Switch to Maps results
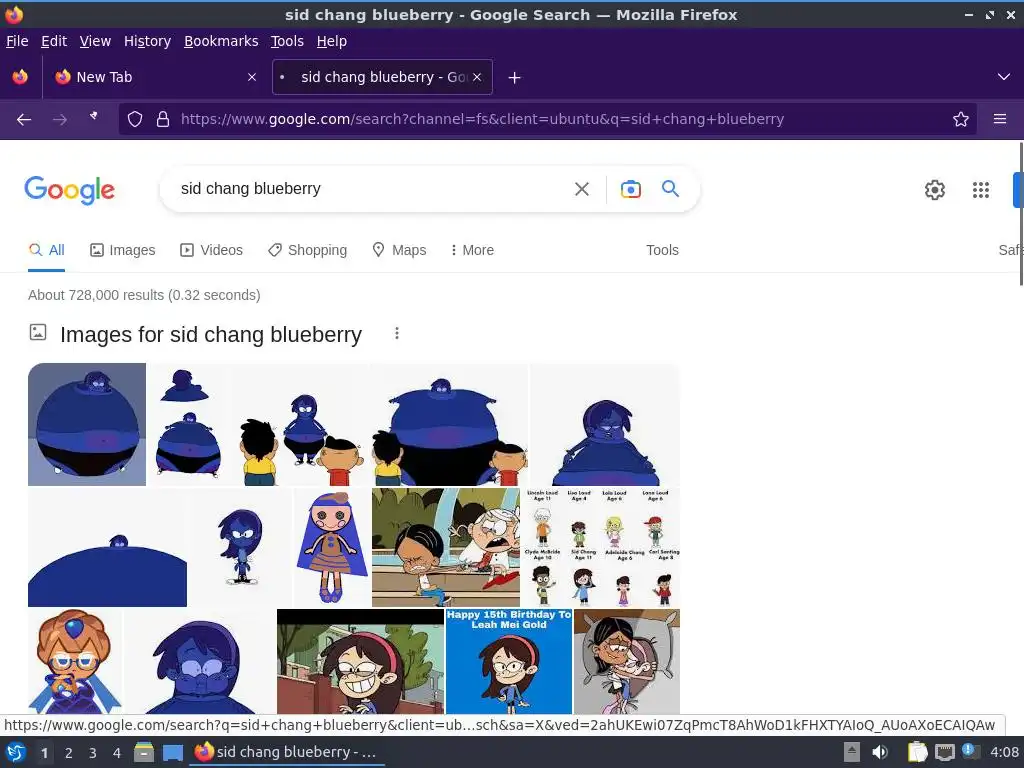The height and width of the screenshot is (768, 1024). pyautogui.click(x=399, y=250)
